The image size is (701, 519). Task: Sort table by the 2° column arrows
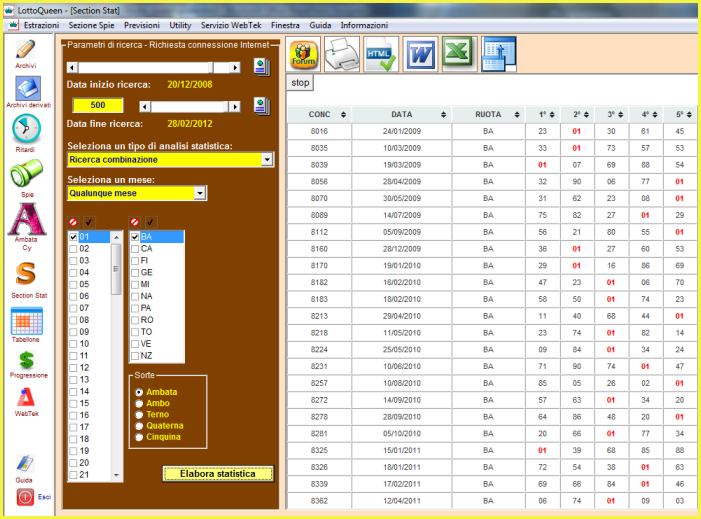586,115
